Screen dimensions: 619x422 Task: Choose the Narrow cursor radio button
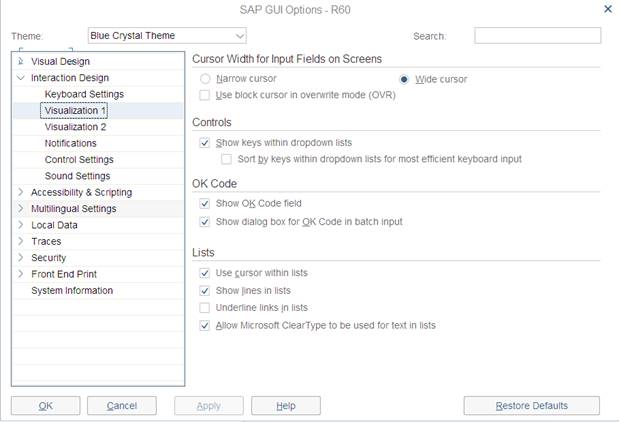coord(205,79)
